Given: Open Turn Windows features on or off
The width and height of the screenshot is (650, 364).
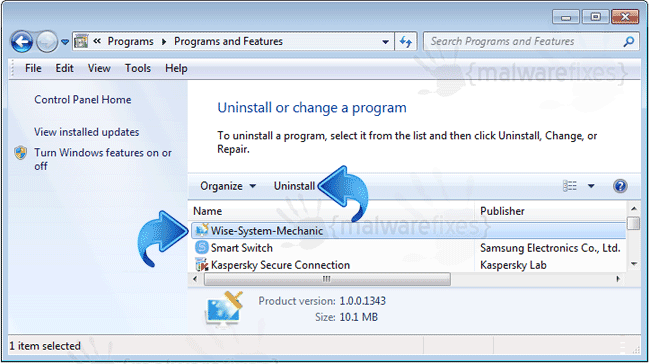Looking at the screenshot, I should pyautogui.click(x=103, y=159).
